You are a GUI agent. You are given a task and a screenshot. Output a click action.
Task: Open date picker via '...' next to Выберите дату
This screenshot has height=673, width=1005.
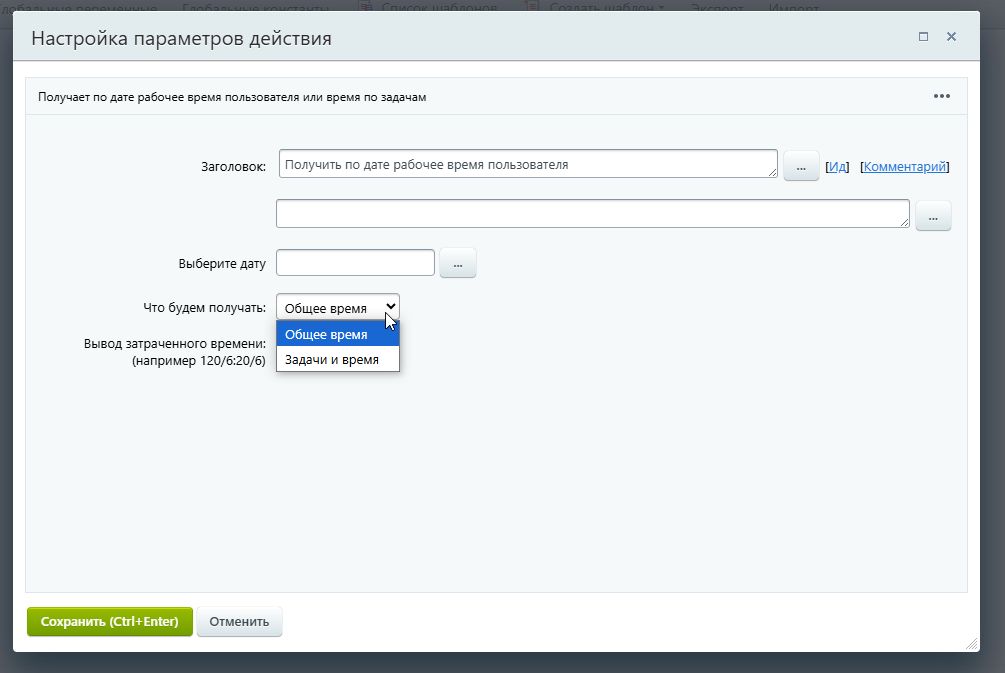tap(457, 262)
